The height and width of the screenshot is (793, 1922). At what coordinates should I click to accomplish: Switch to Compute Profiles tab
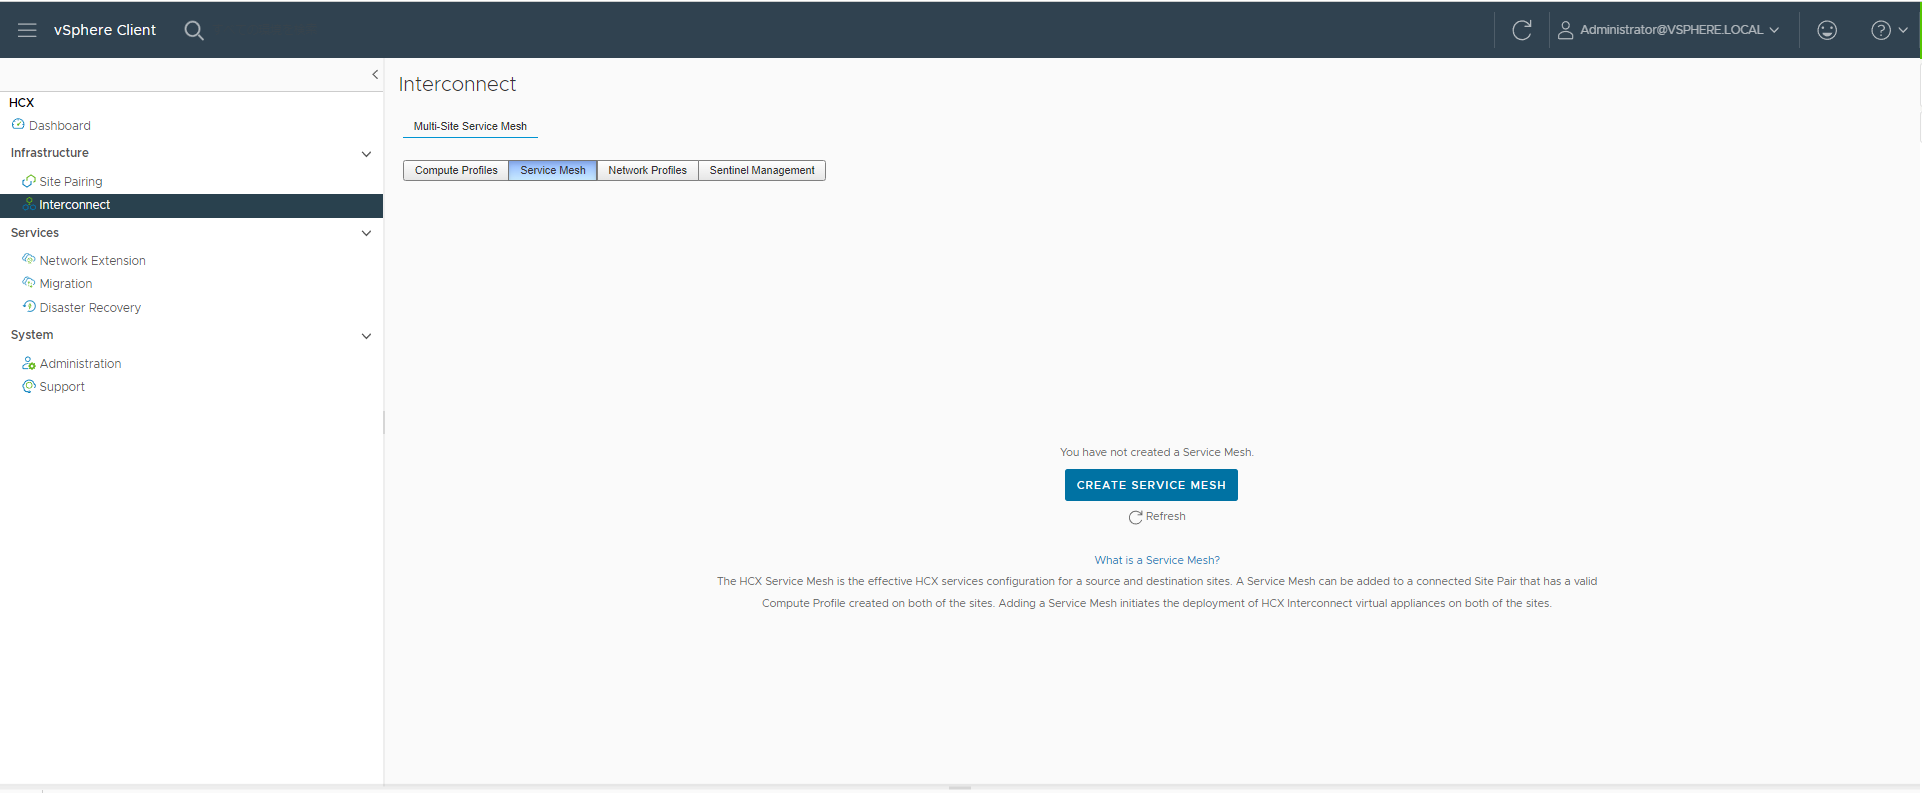[456, 170]
